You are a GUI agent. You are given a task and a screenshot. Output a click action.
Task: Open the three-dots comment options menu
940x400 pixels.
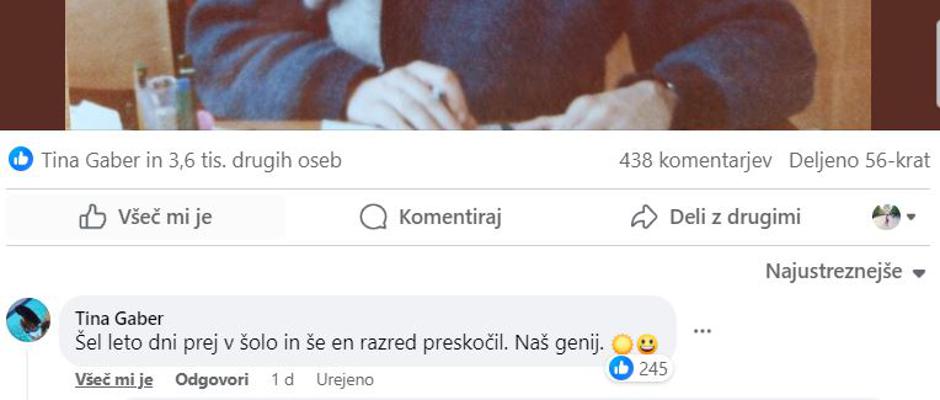click(x=702, y=331)
